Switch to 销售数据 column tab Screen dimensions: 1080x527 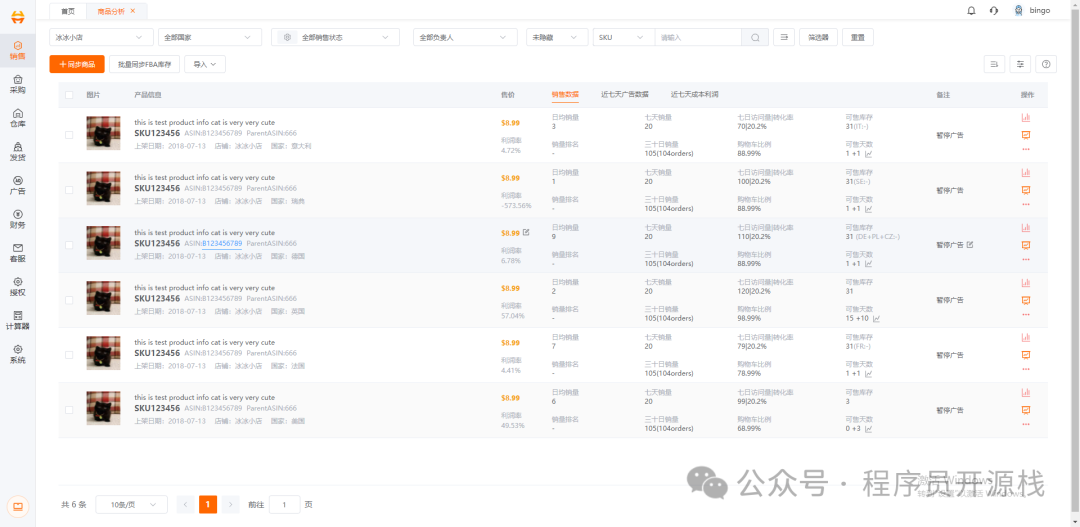565,94
